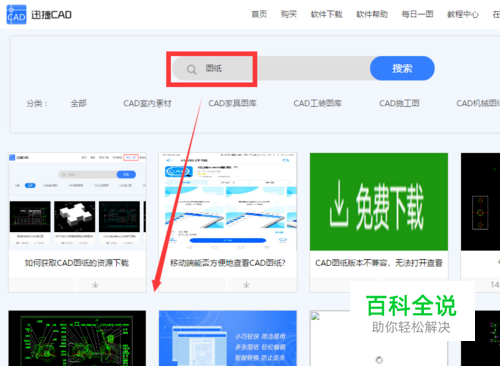Open the 购买 navigation item
Image resolution: width=500 pixels, height=366 pixels.
[x=289, y=14]
